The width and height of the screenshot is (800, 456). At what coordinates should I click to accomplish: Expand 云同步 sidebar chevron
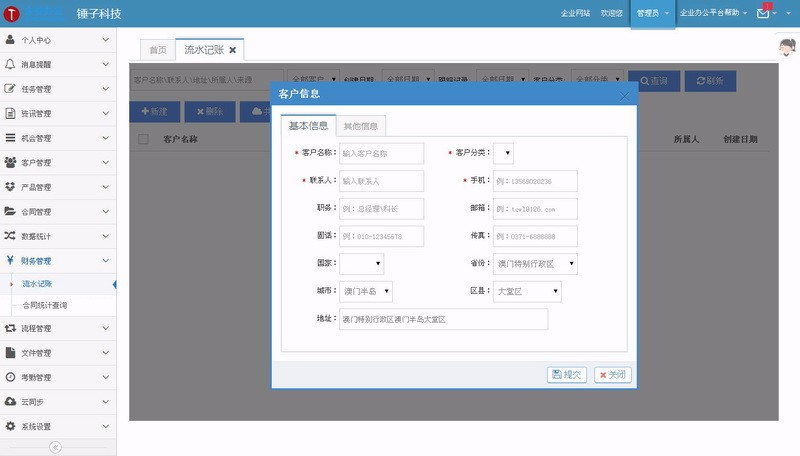pyautogui.click(x=106, y=402)
